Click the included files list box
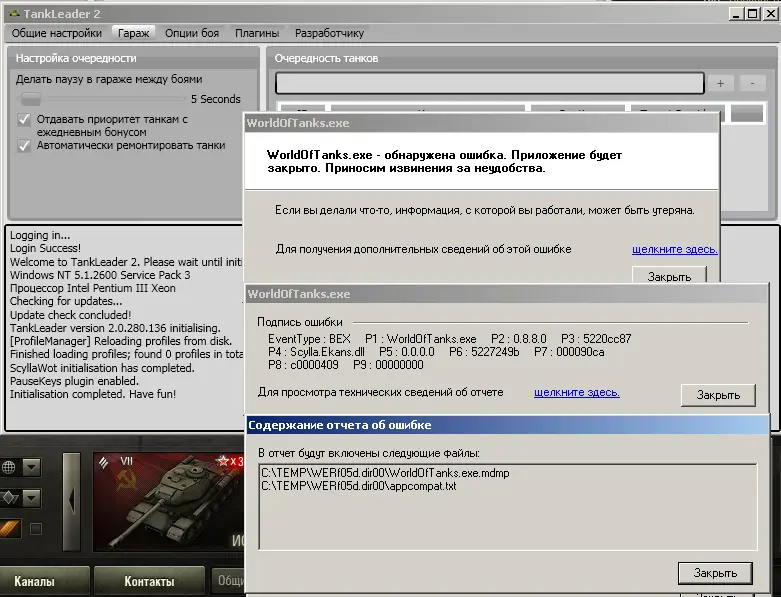Screen dimensions: 781x597 click(x=508, y=506)
